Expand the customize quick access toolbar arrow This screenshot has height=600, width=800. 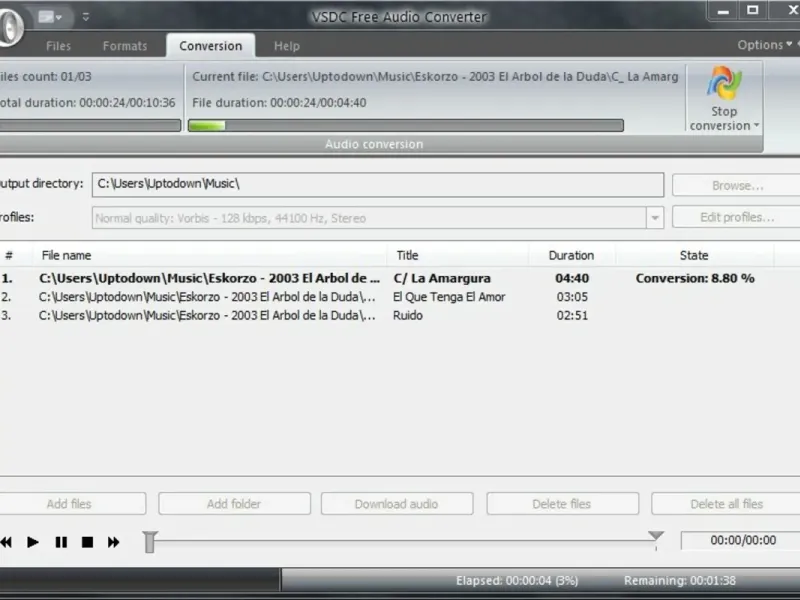coord(86,17)
